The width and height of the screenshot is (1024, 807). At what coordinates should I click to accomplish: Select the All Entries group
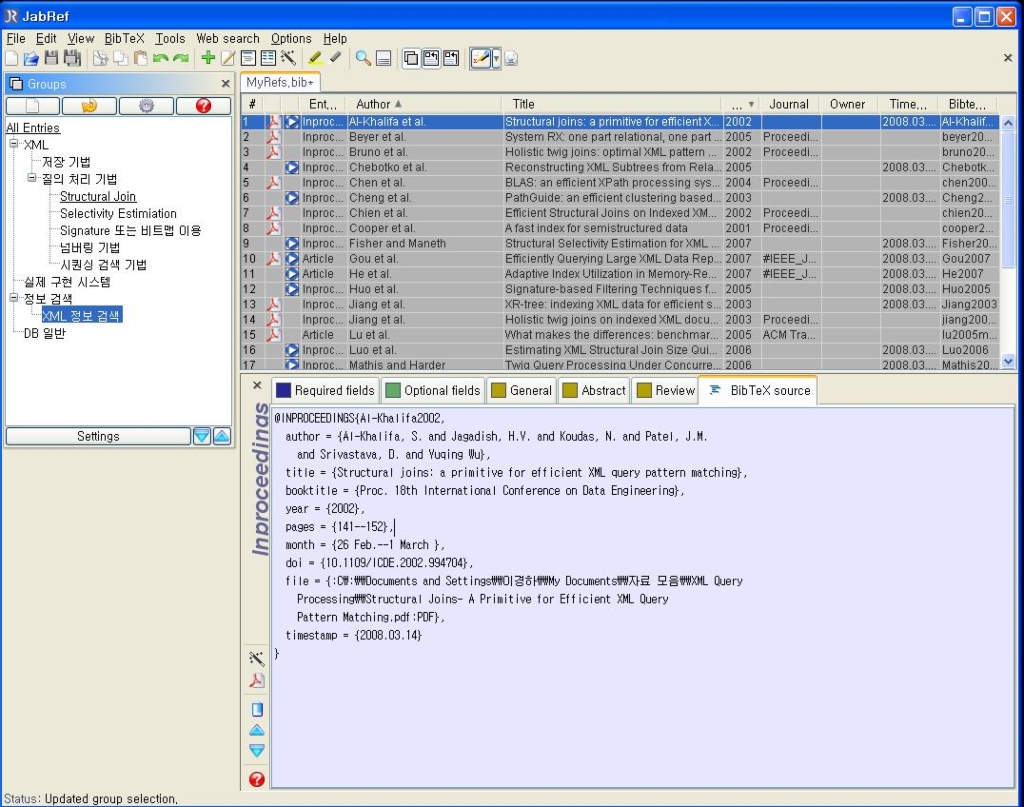point(33,128)
